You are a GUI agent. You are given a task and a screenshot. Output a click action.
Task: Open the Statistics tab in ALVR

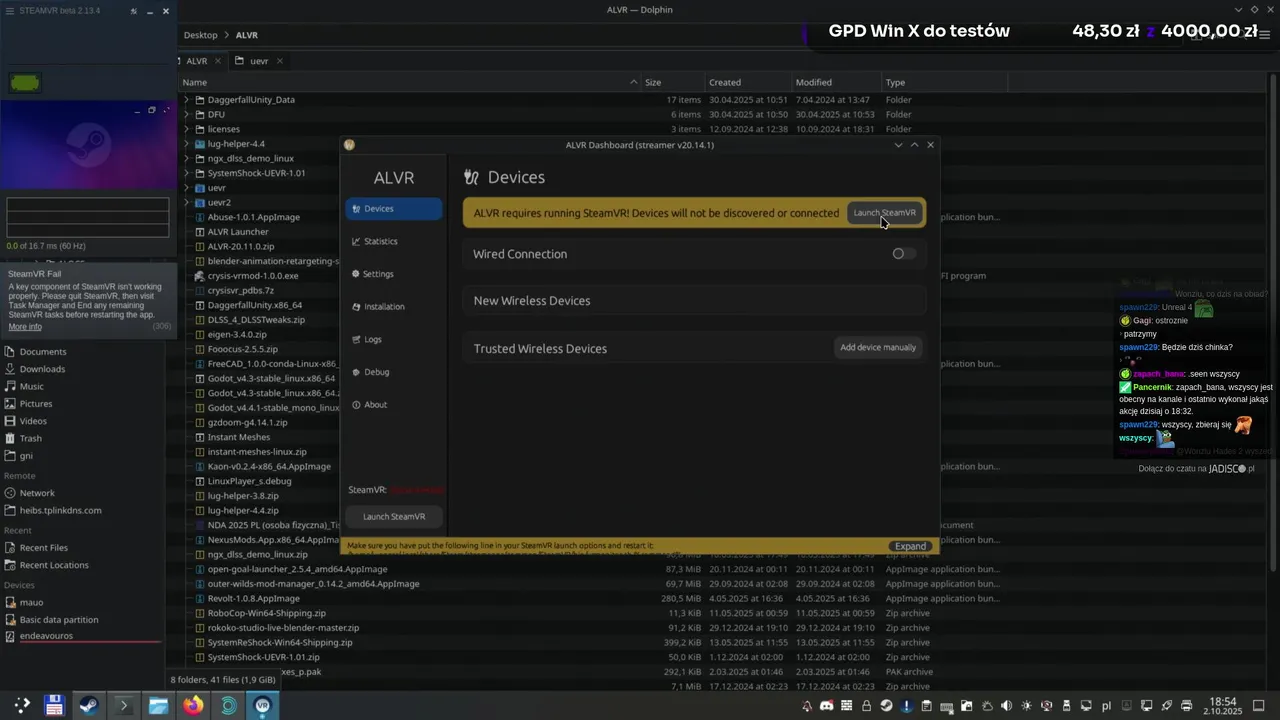[x=393, y=241]
